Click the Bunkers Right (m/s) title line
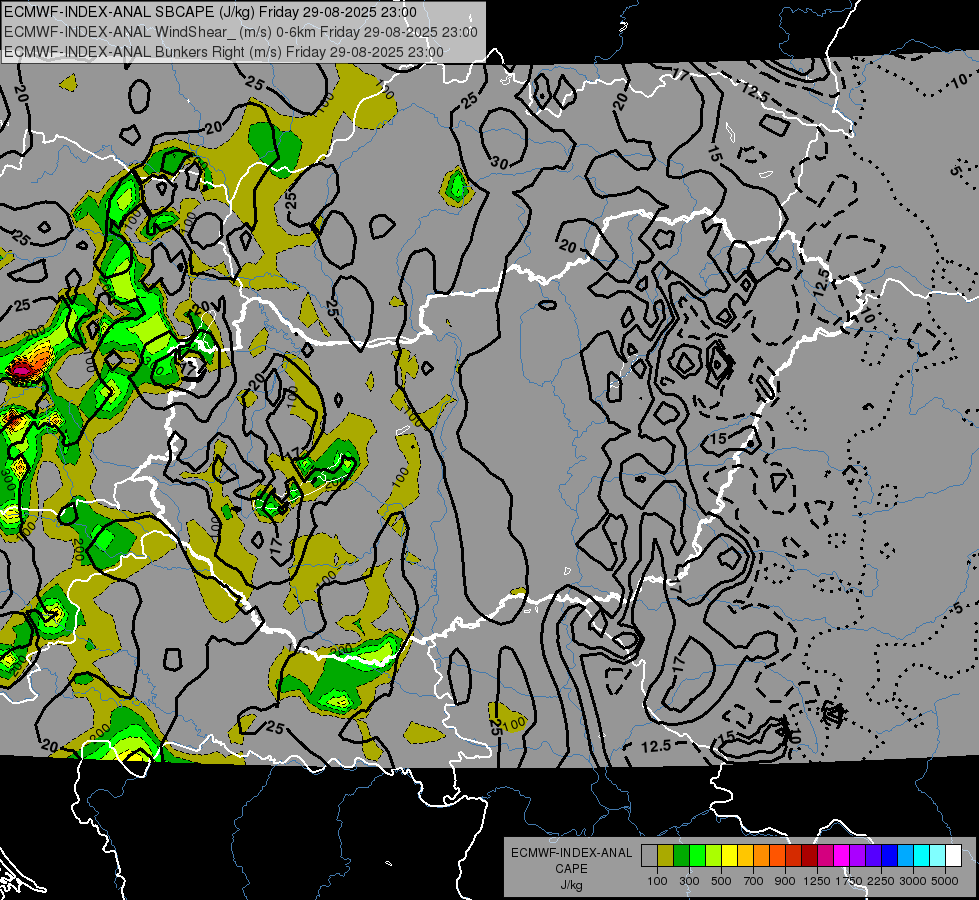 [224, 52]
